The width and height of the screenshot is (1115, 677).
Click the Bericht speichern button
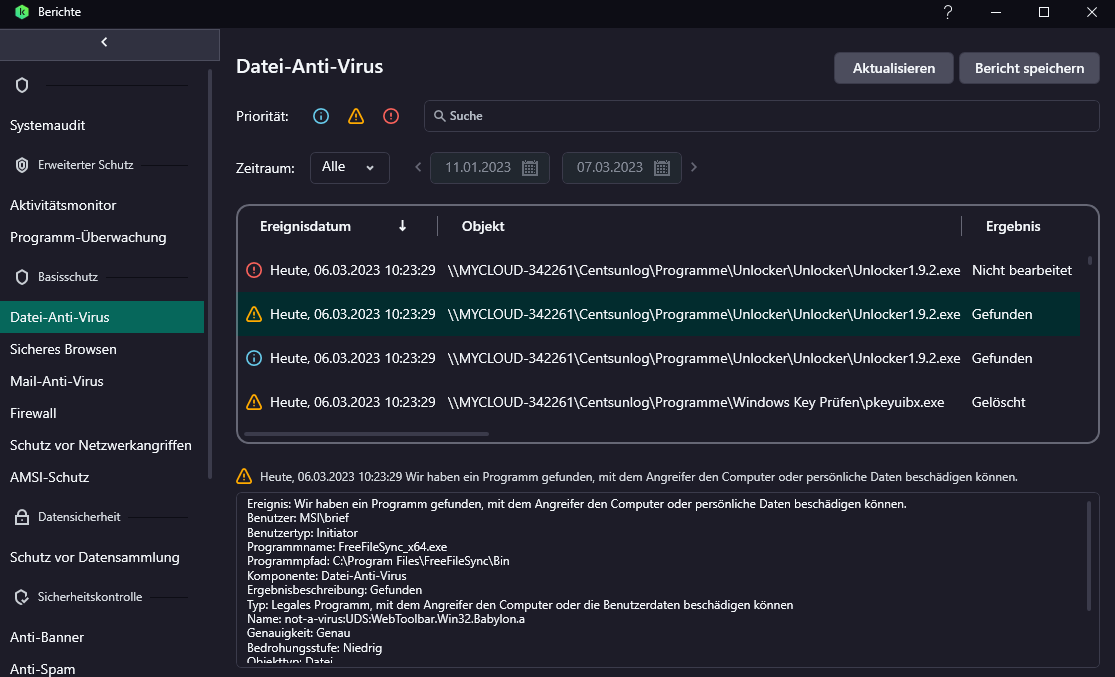(x=1030, y=68)
